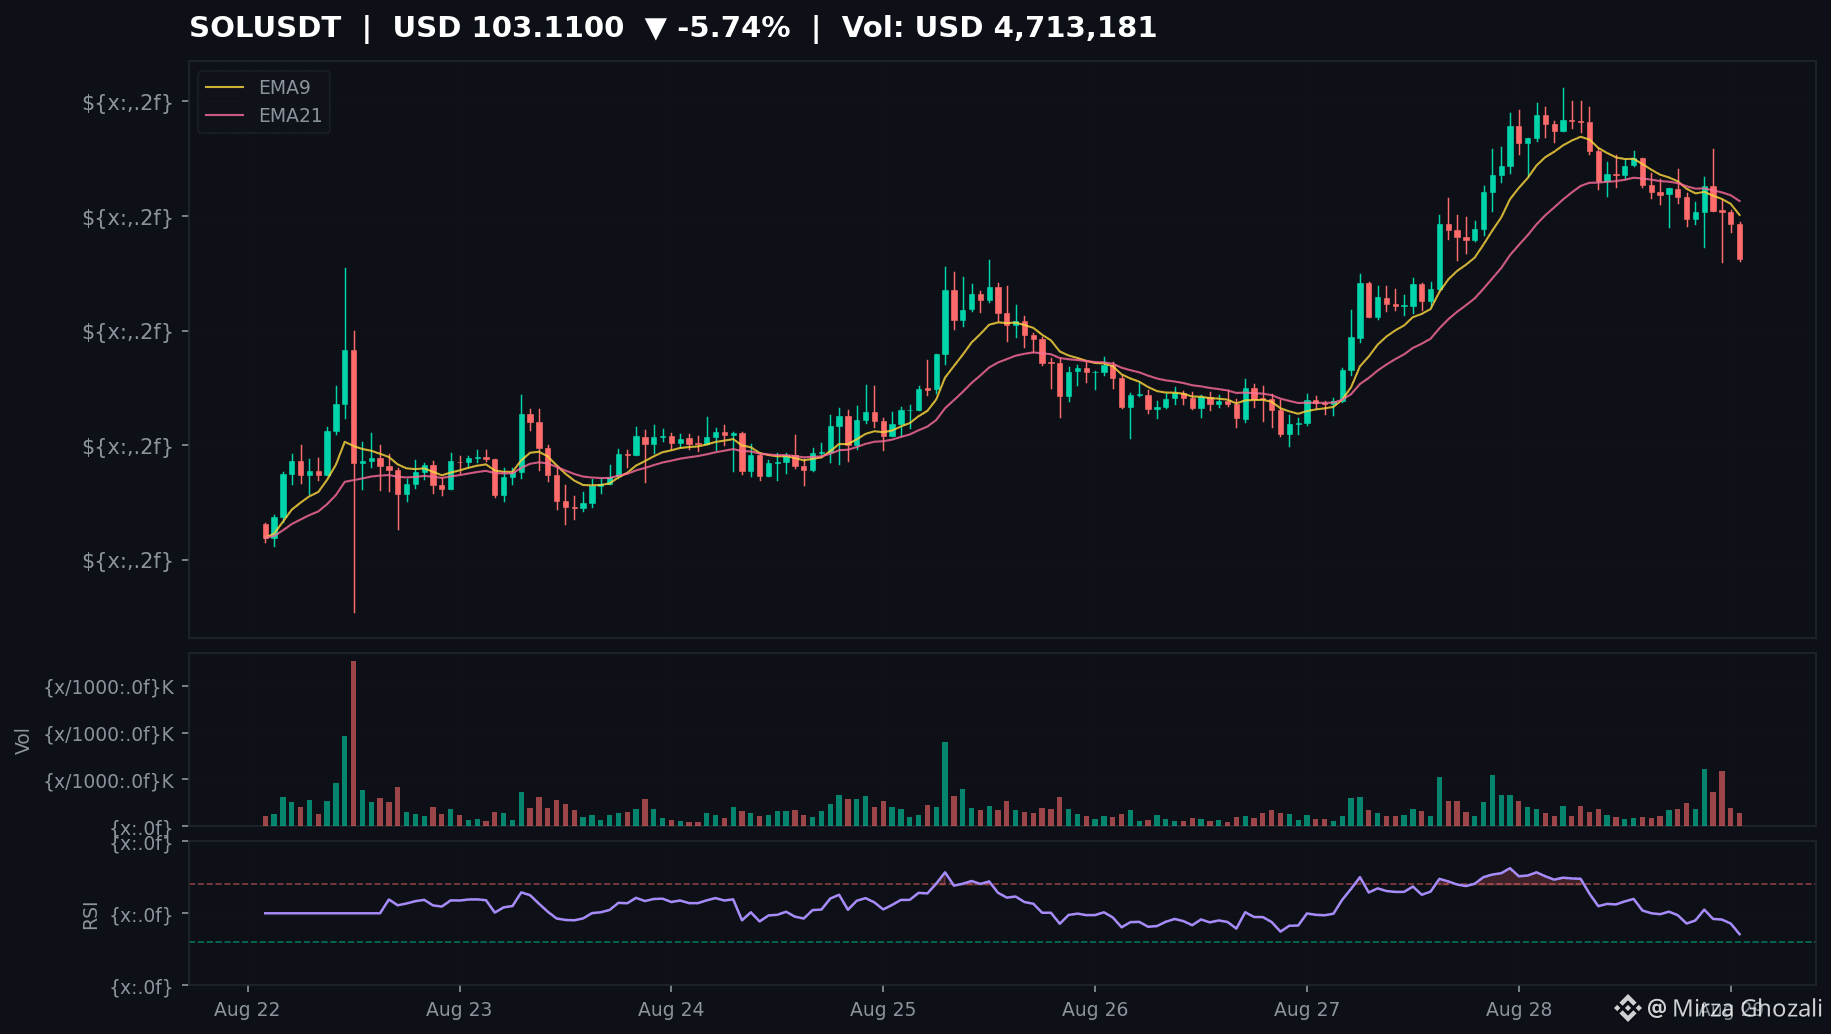1831x1034 pixels.
Task: Select the EMA9 legend label
Action: tap(284, 88)
